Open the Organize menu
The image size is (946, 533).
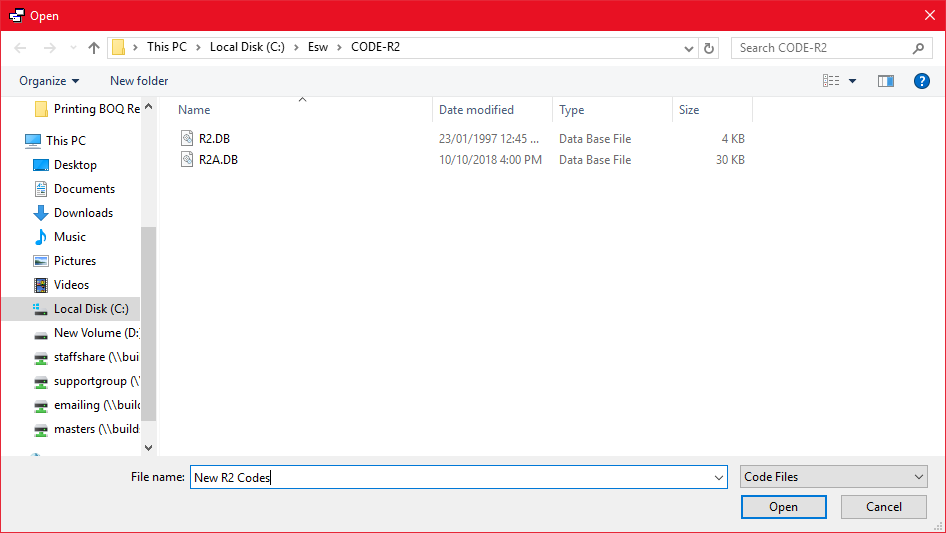pos(49,81)
